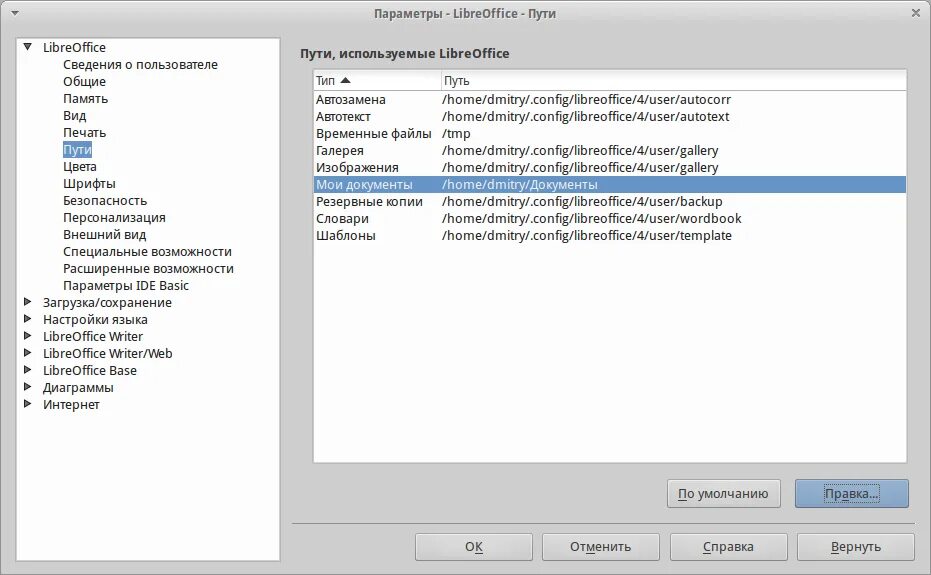The image size is (931, 575).
Task: Expand the LibreOffice Writer node
Action: click(x=27, y=336)
